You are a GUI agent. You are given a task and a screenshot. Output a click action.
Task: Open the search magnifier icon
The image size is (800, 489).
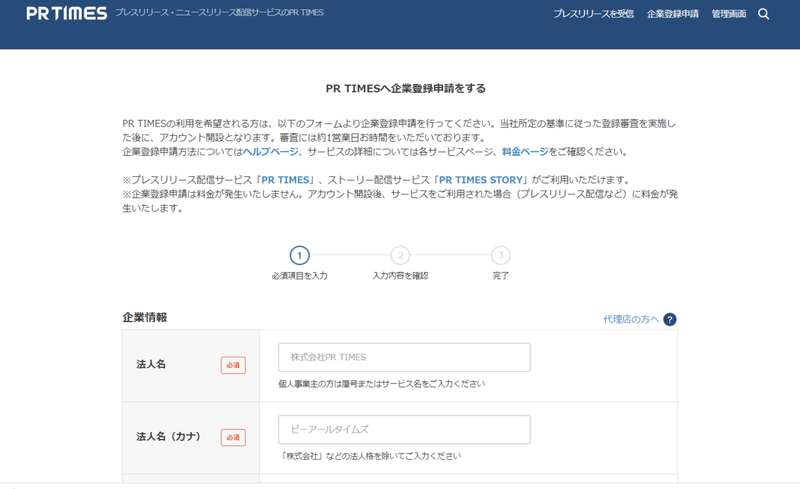coord(763,14)
